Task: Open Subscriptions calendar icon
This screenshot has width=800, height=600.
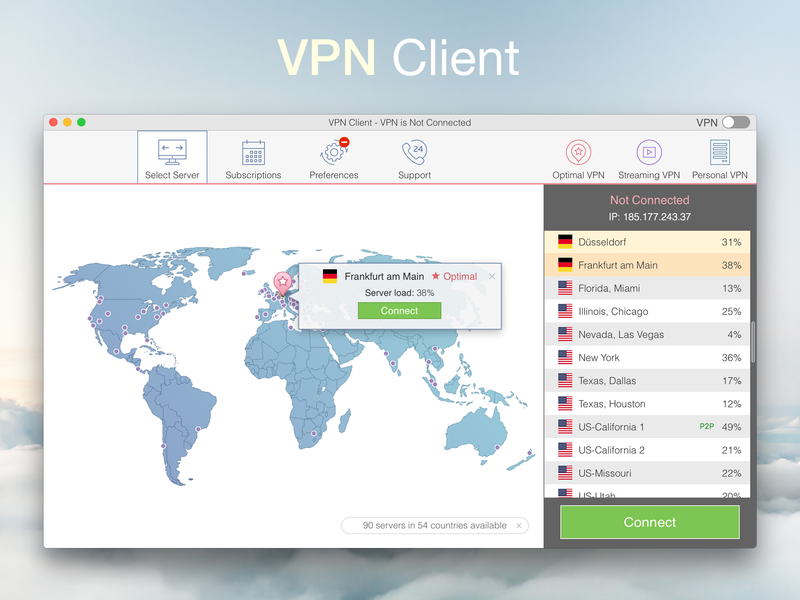Action: [253, 152]
